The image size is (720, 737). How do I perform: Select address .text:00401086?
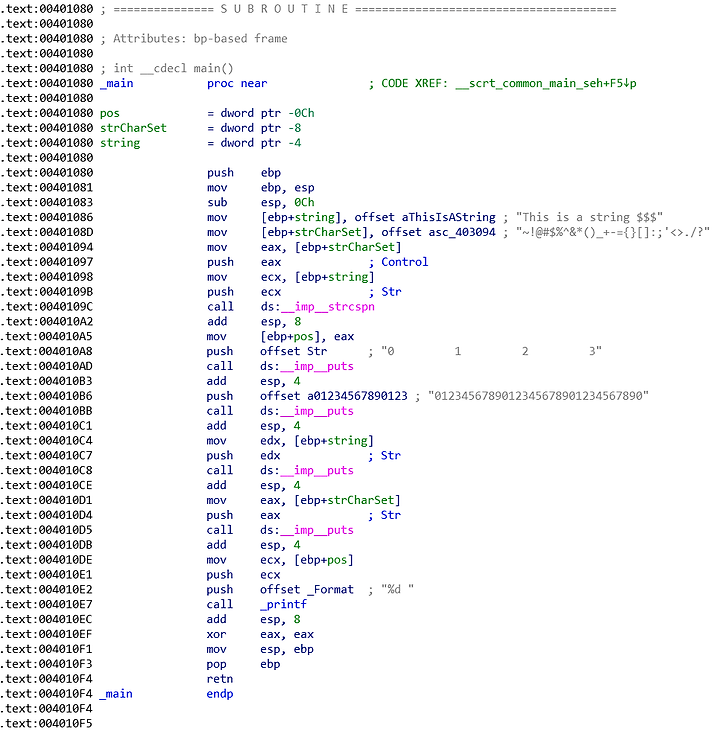click(x=47, y=217)
